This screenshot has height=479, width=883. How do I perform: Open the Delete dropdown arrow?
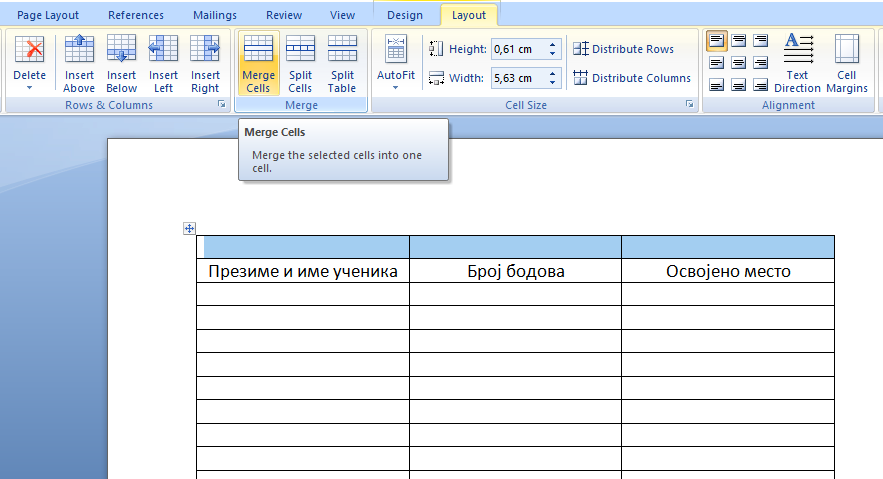click(29, 88)
